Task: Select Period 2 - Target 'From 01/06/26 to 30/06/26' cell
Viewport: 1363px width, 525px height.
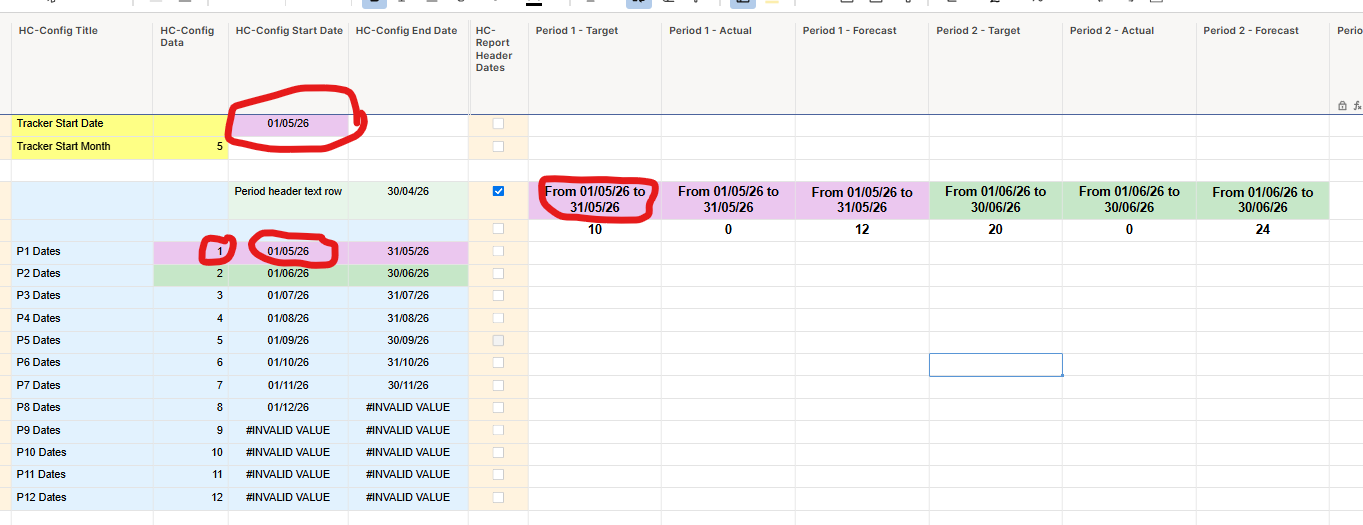Action: point(996,200)
